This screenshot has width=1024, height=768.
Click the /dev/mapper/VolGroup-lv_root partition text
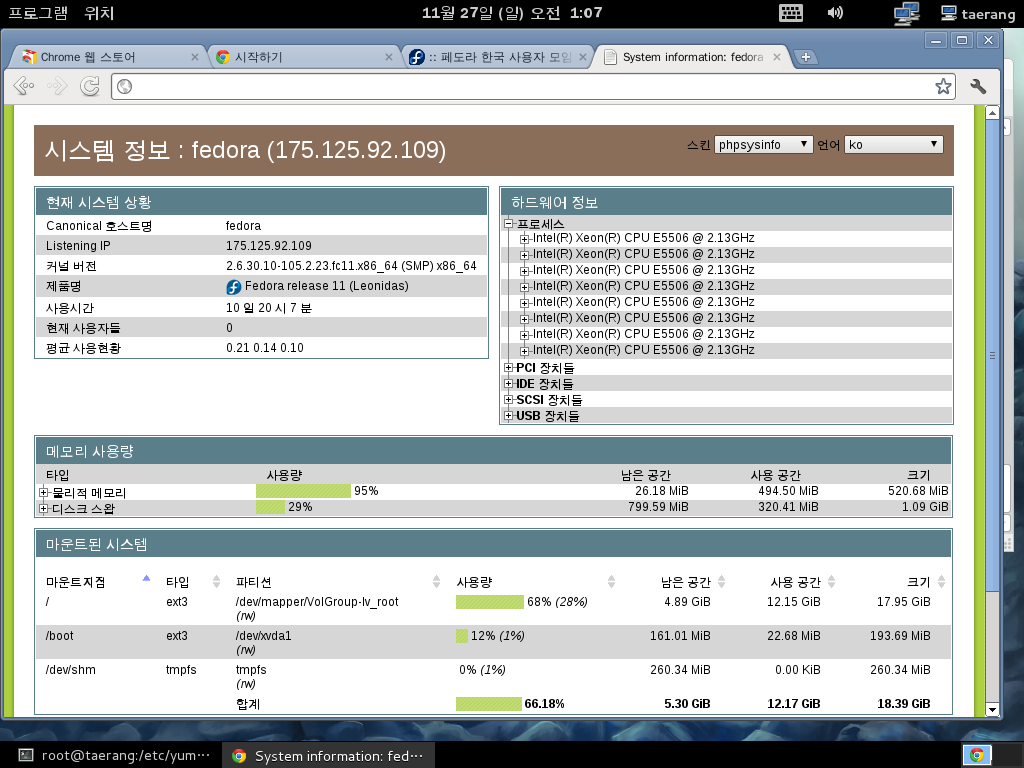point(317,601)
